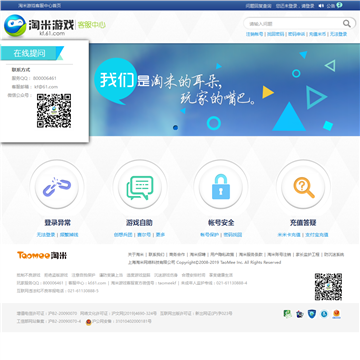Click the Taomi Games mascot logo
This screenshot has height=360, width=360.
(x=15, y=25)
